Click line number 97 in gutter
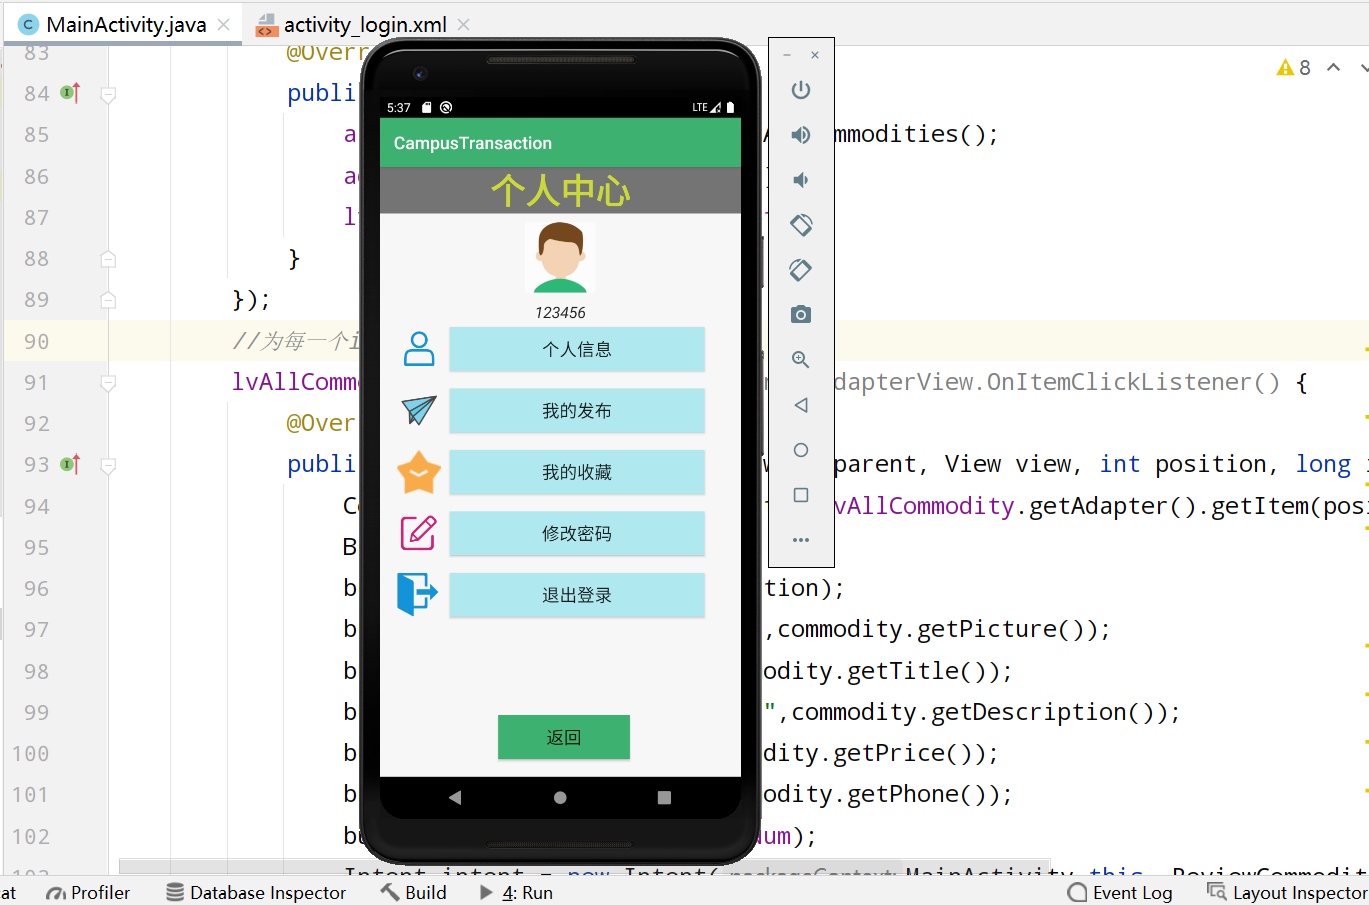The image size is (1369, 905). coord(36,629)
